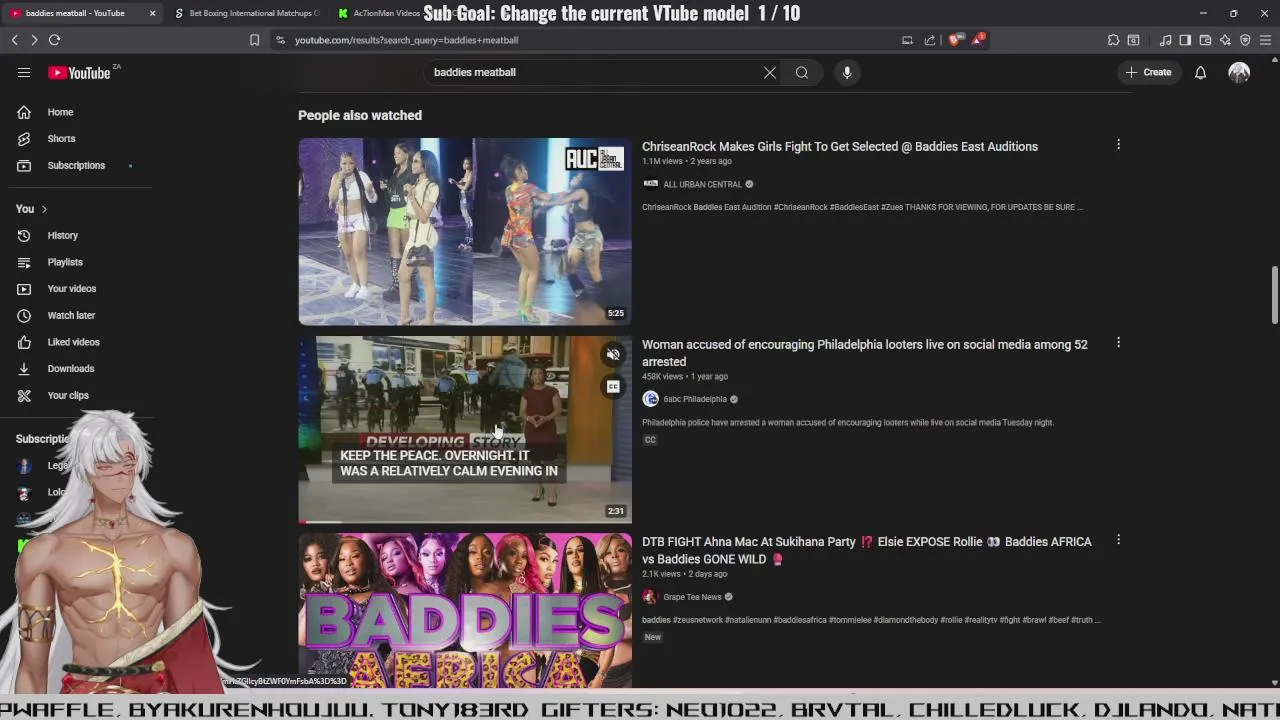Go forward with the browser forward arrow

pos(34,40)
